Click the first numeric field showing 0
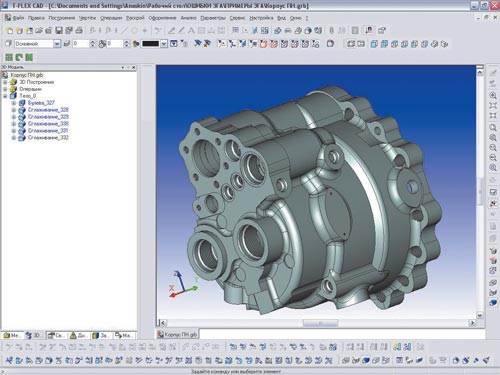This screenshot has height=375, width=500. pos(81,44)
